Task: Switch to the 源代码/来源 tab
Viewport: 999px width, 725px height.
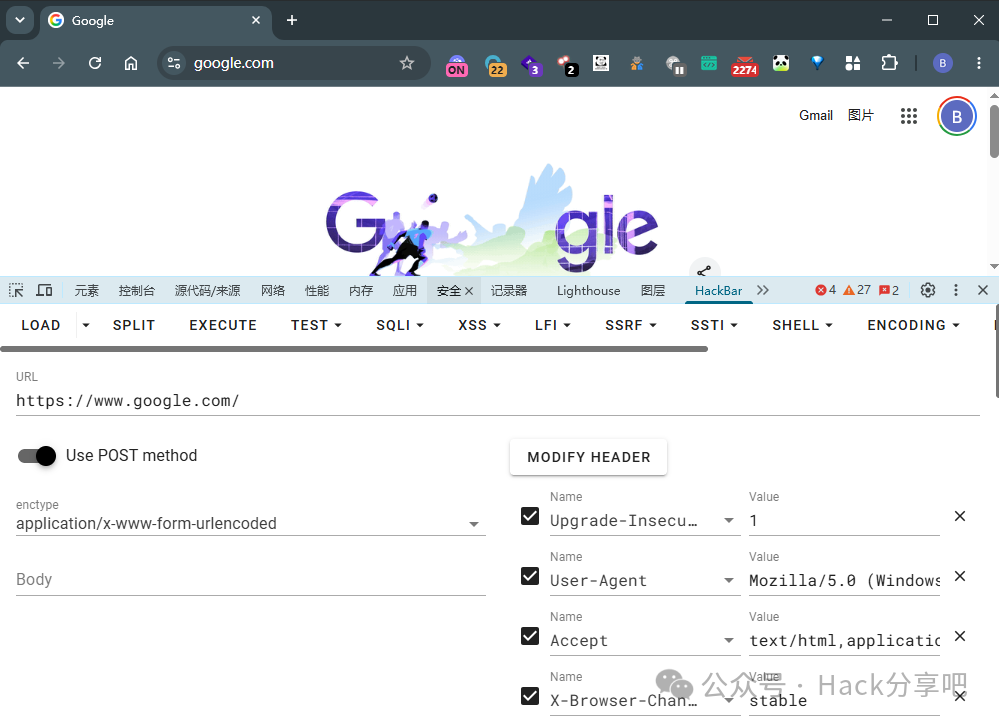Action: [x=208, y=291]
